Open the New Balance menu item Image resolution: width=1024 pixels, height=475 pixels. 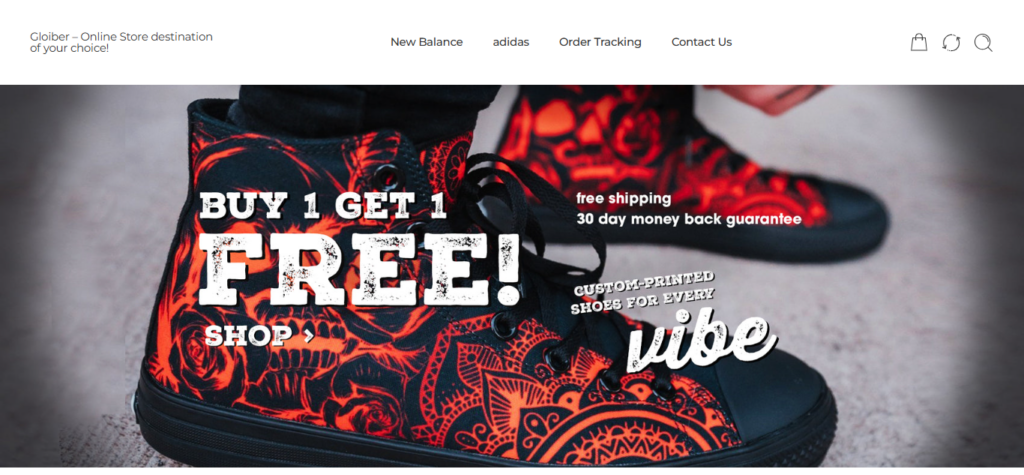click(x=426, y=42)
